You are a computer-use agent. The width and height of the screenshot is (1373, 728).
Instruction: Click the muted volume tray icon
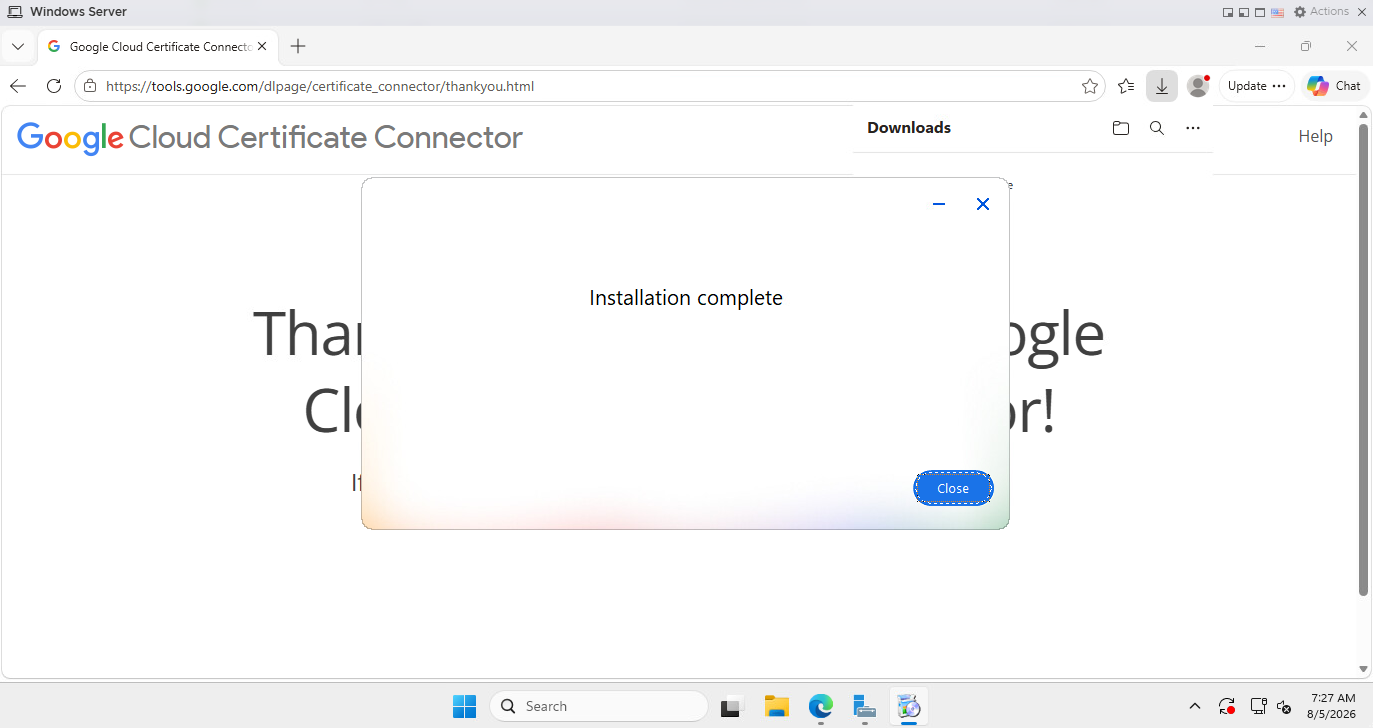(x=1285, y=706)
